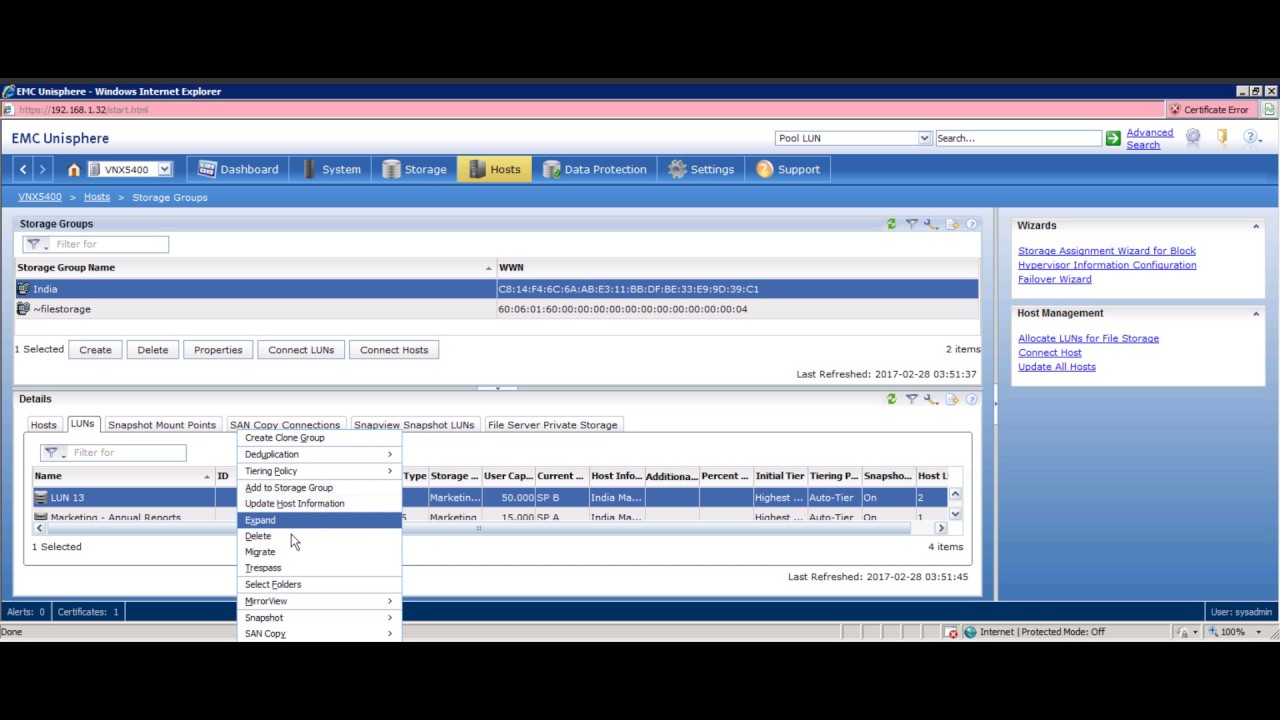This screenshot has width=1280, height=720.
Task: Select Expand in the context menu
Action: click(318, 520)
